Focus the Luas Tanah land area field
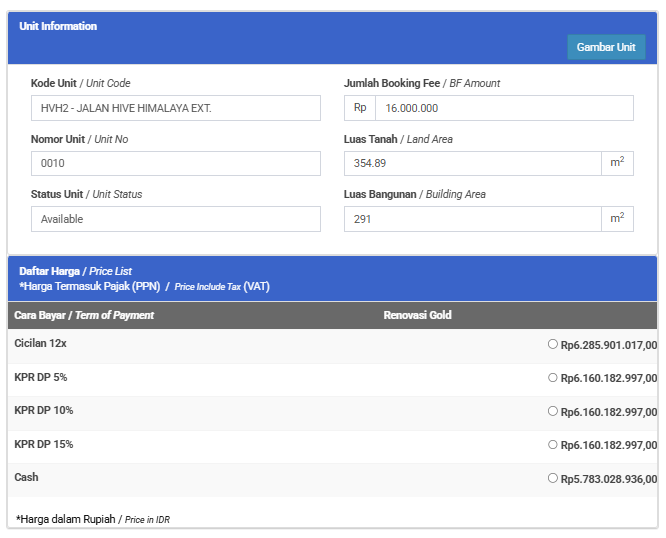The height and width of the screenshot is (538, 666). click(x=472, y=164)
